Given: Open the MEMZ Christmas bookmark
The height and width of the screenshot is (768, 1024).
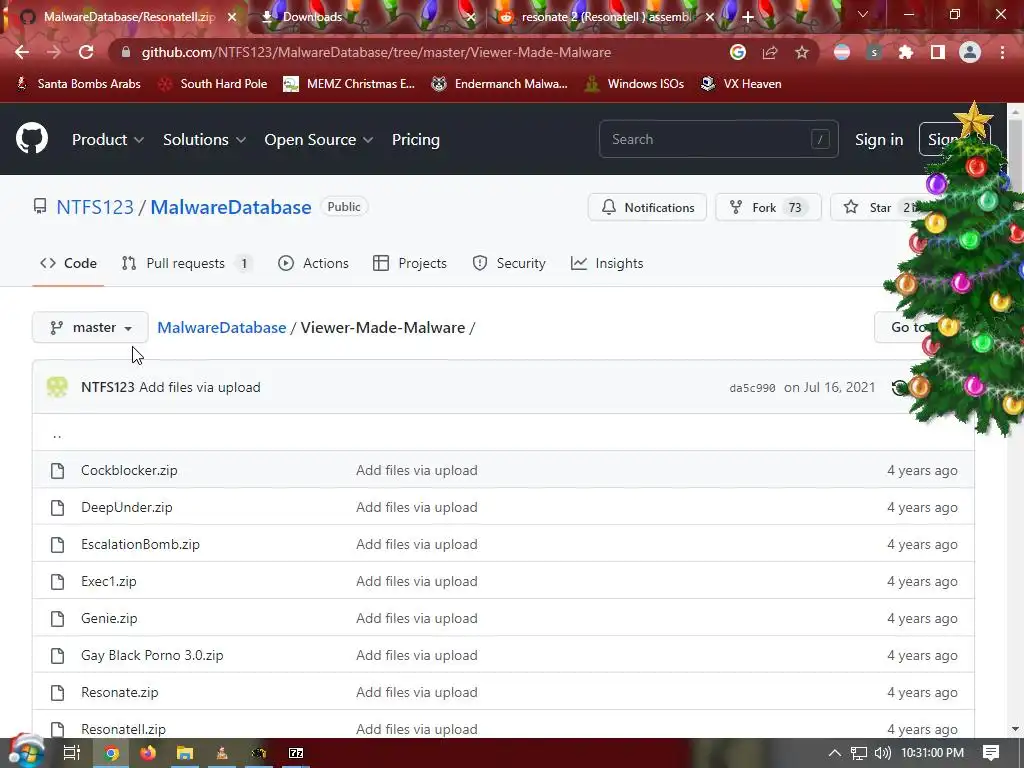Looking at the screenshot, I should coord(349,84).
